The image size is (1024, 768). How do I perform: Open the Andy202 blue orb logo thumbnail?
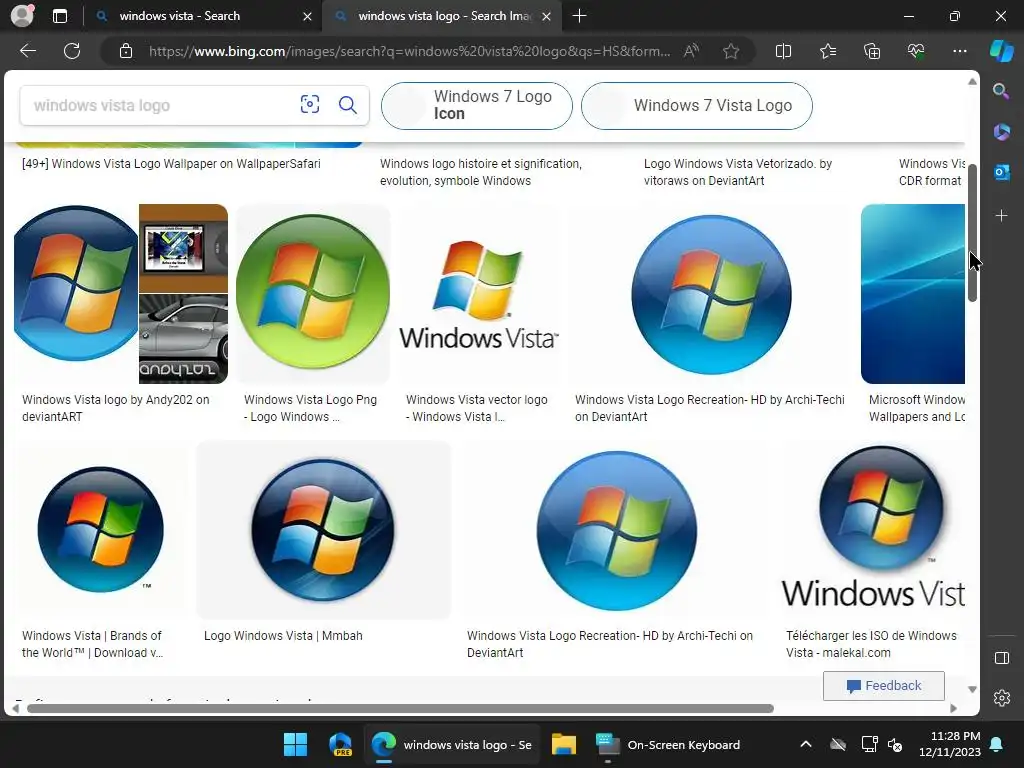point(76,283)
